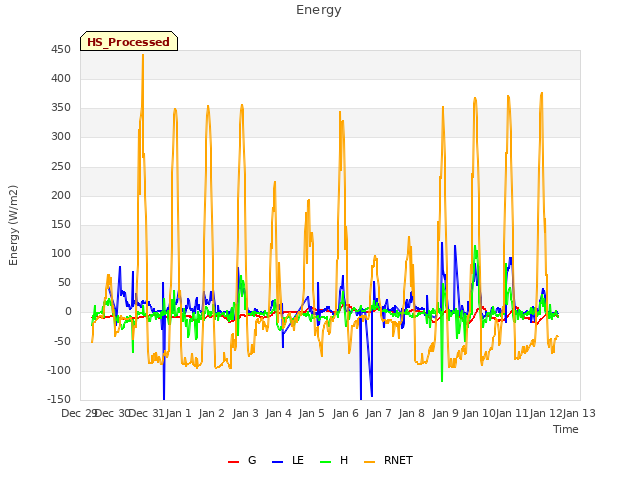Toggle the G series in legend
Image resolution: width=640 pixels, height=480 pixels.
click(x=242, y=460)
